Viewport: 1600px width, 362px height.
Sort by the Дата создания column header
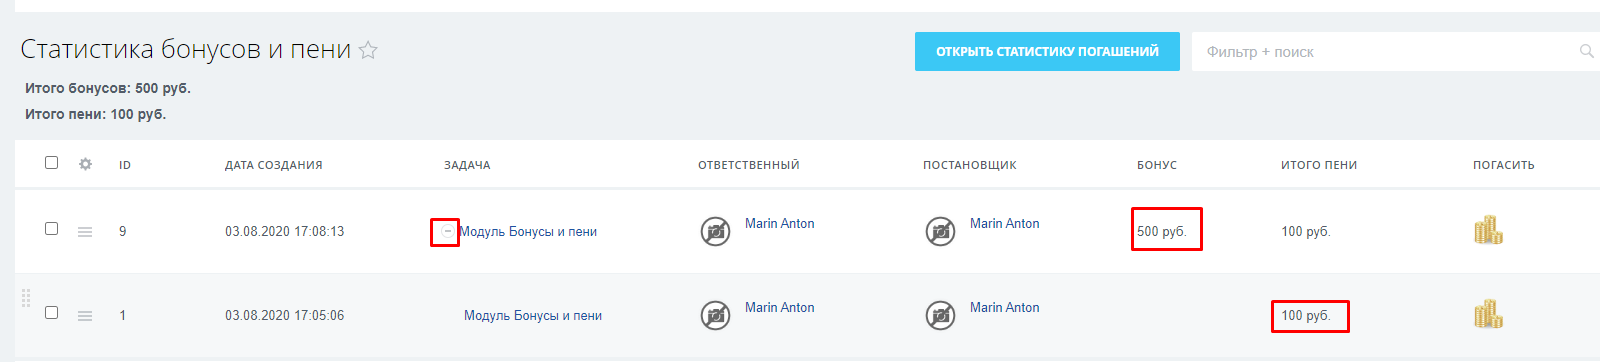[273, 165]
